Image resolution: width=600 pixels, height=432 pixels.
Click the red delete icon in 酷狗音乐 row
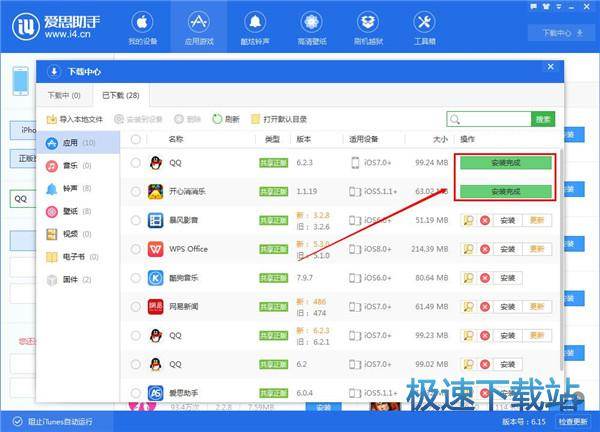tap(485, 278)
